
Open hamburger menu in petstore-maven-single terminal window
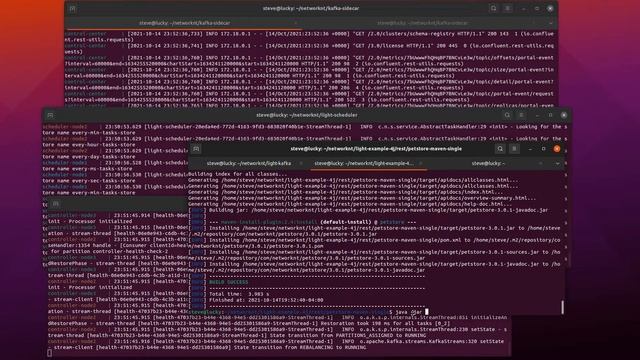[x=514, y=149]
